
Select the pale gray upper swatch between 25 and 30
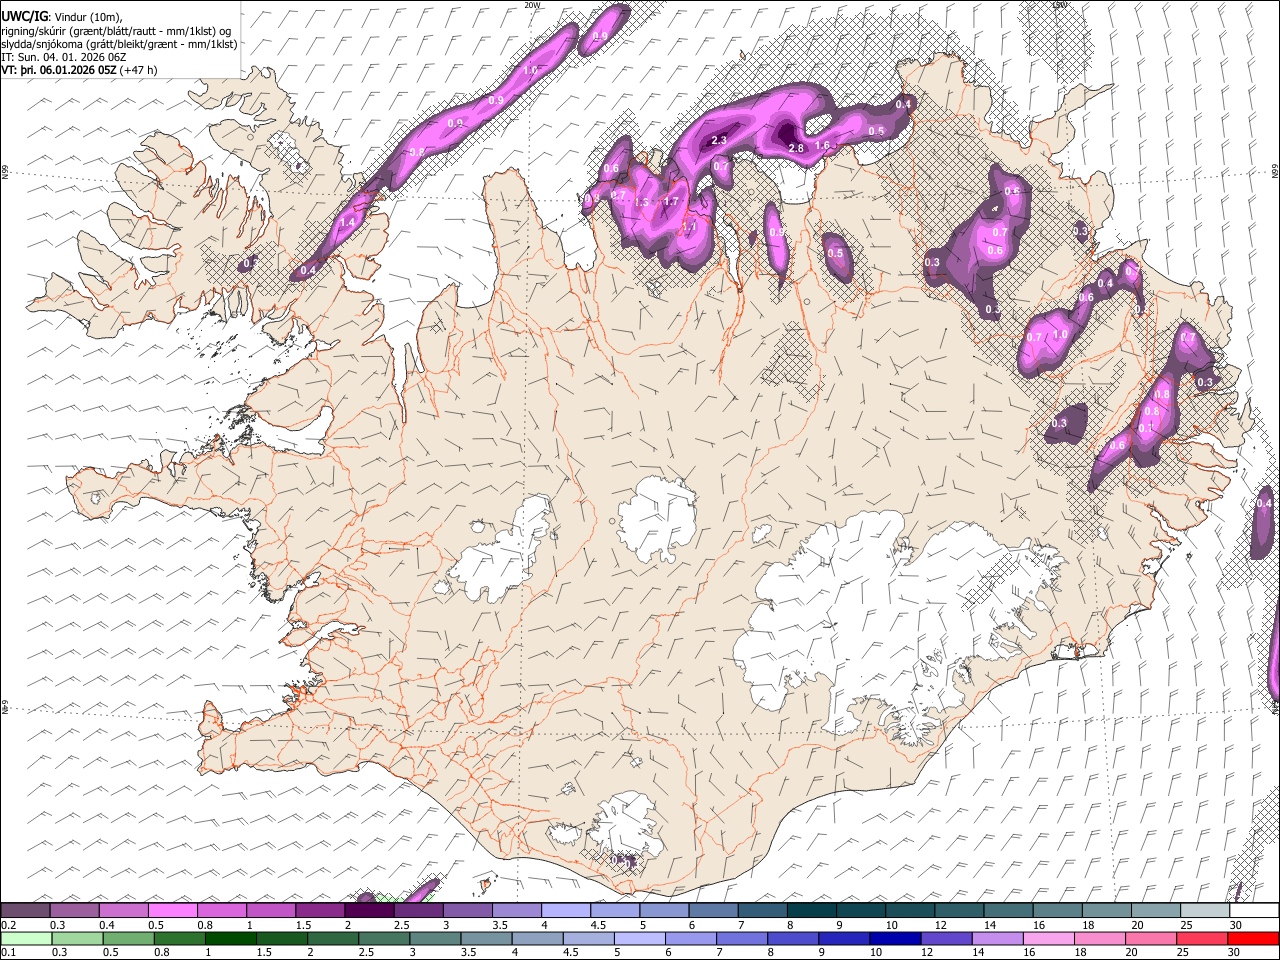pyautogui.click(x=1203, y=911)
